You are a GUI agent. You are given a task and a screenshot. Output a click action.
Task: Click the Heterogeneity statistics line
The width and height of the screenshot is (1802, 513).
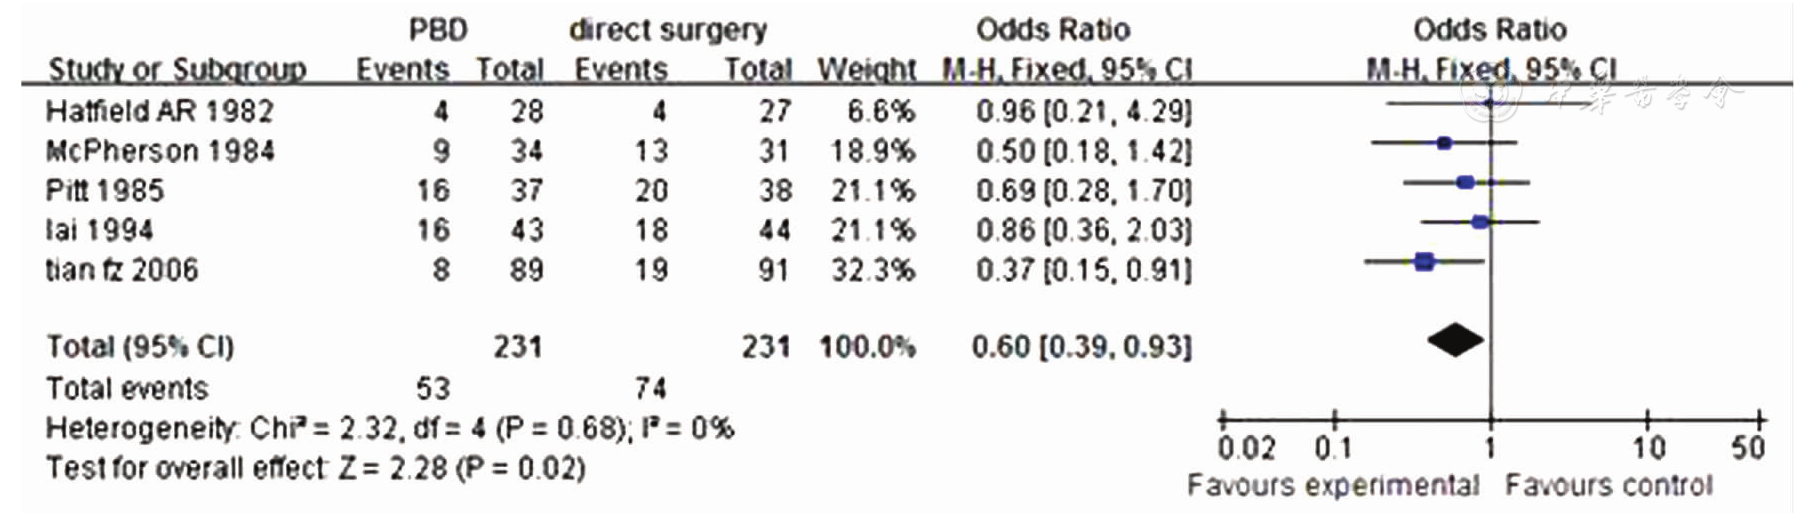tap(390, 429)
